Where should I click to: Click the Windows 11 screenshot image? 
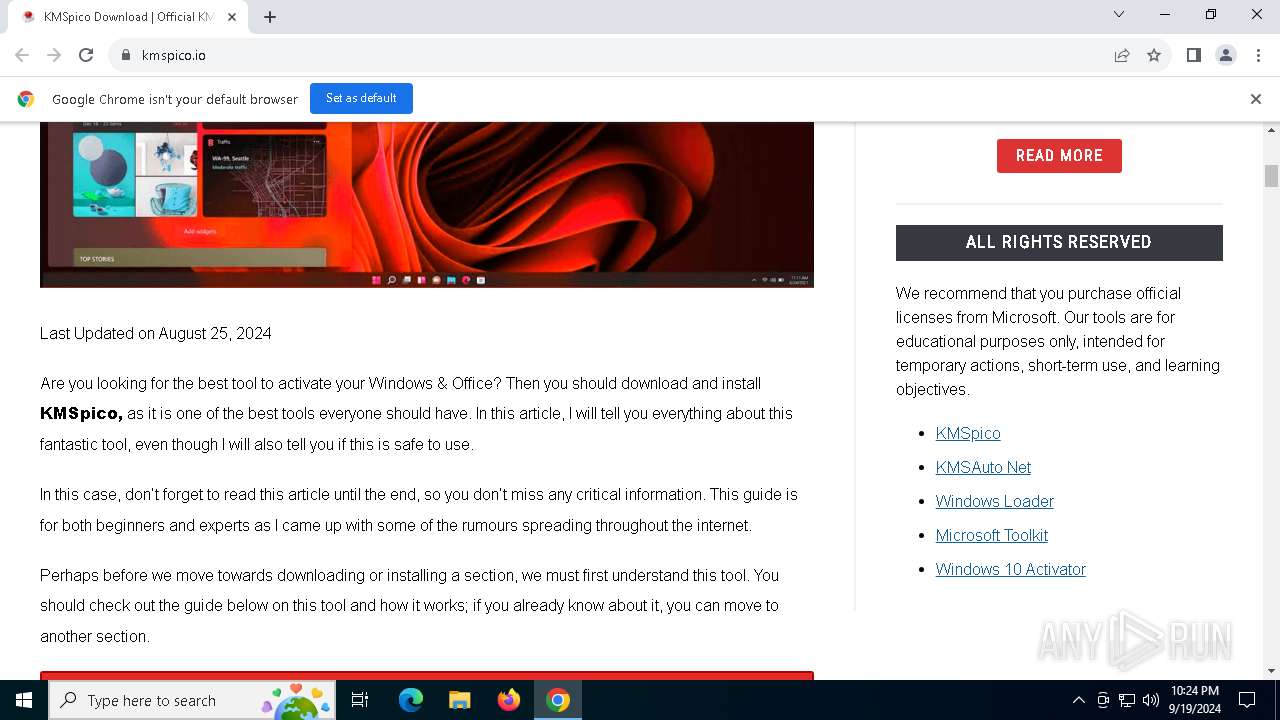click(x=427, y=205)
